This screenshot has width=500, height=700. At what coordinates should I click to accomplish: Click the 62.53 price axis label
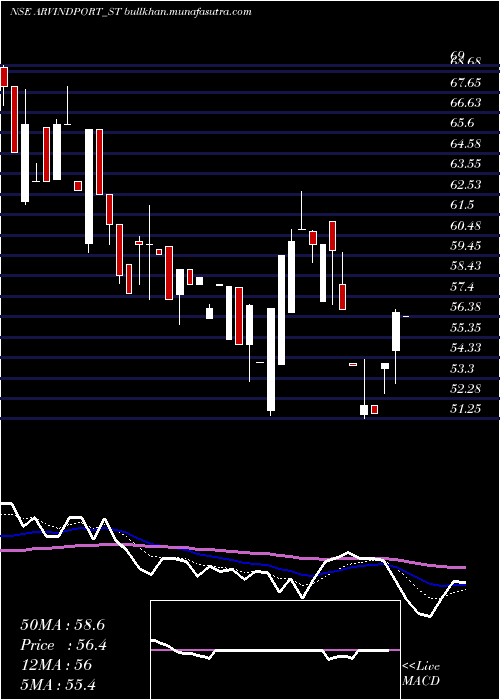point(466,184)
